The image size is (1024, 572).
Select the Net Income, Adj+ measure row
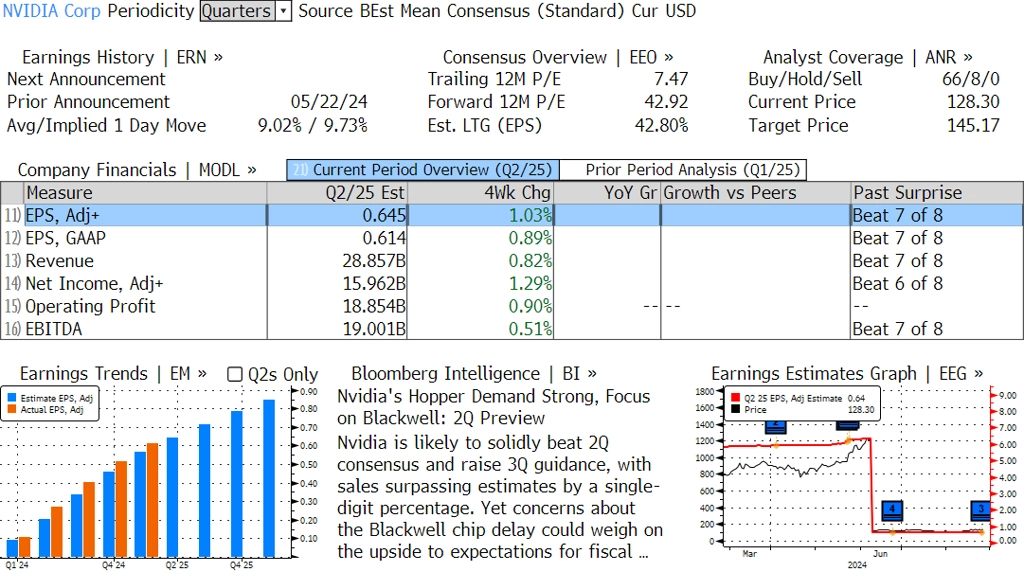click(x=512, y=284)
